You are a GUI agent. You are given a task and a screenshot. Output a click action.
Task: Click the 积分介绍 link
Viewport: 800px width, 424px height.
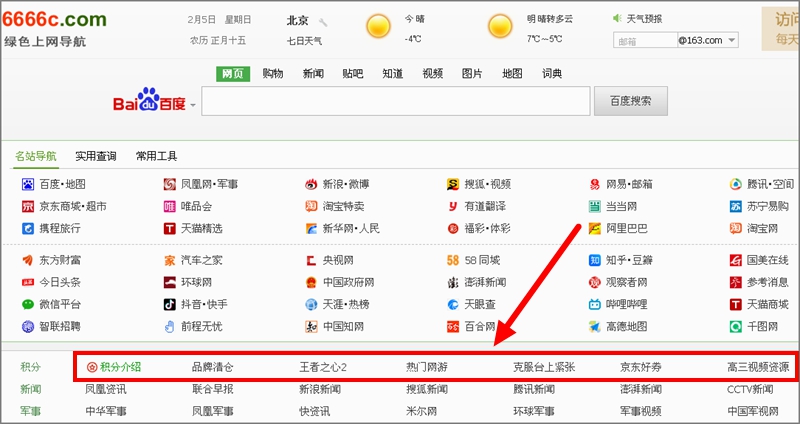[x=120, y=367]
